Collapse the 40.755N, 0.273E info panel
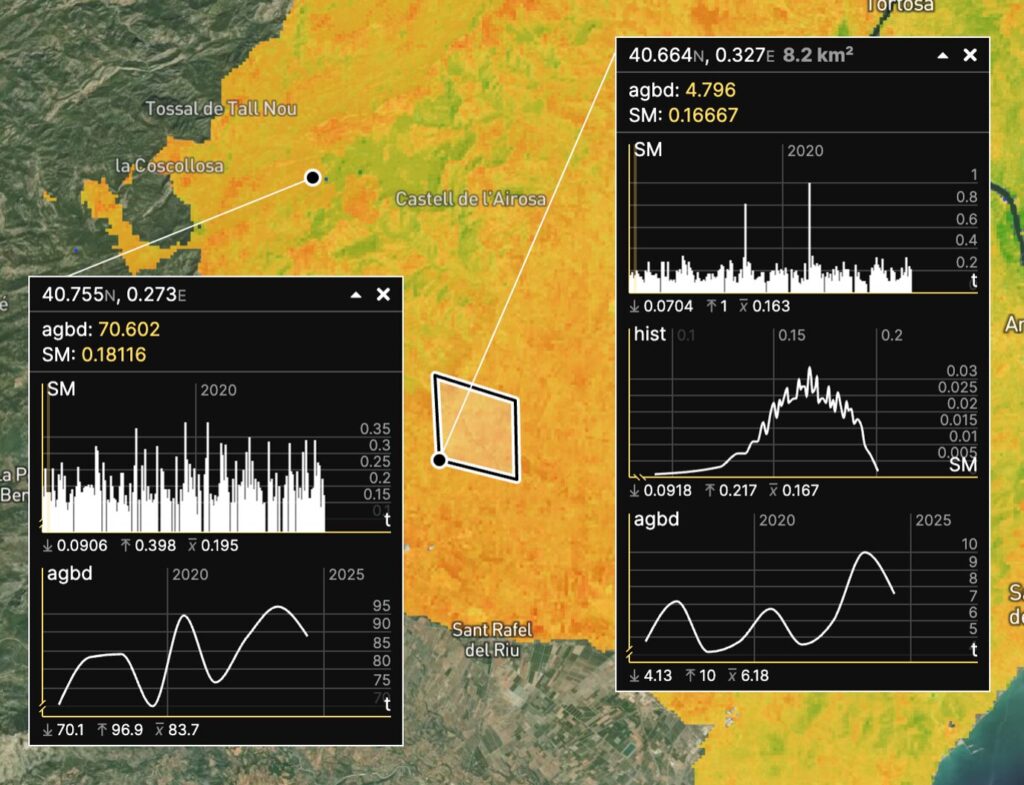1024x785 pixels. coord(356,295)
